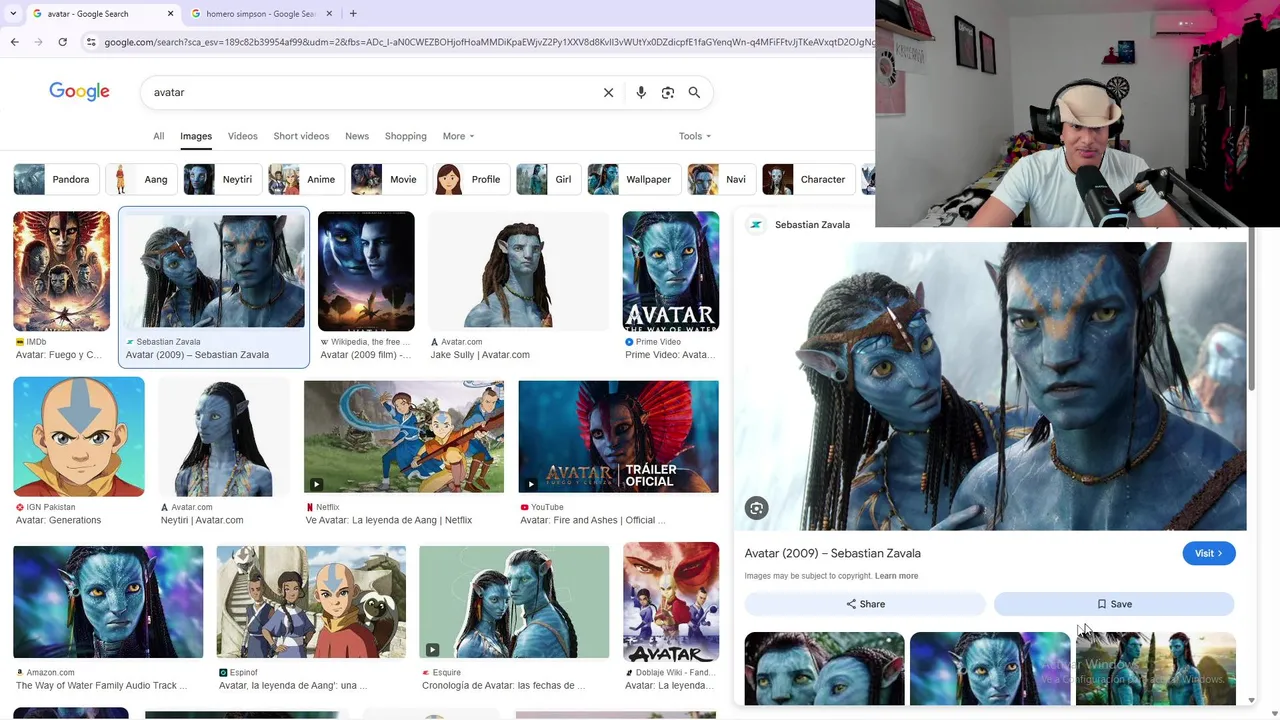Open the Short videos tab
Image resolution: width=1280 pixels, height=720 pixels.
click(x=301, y=136)
